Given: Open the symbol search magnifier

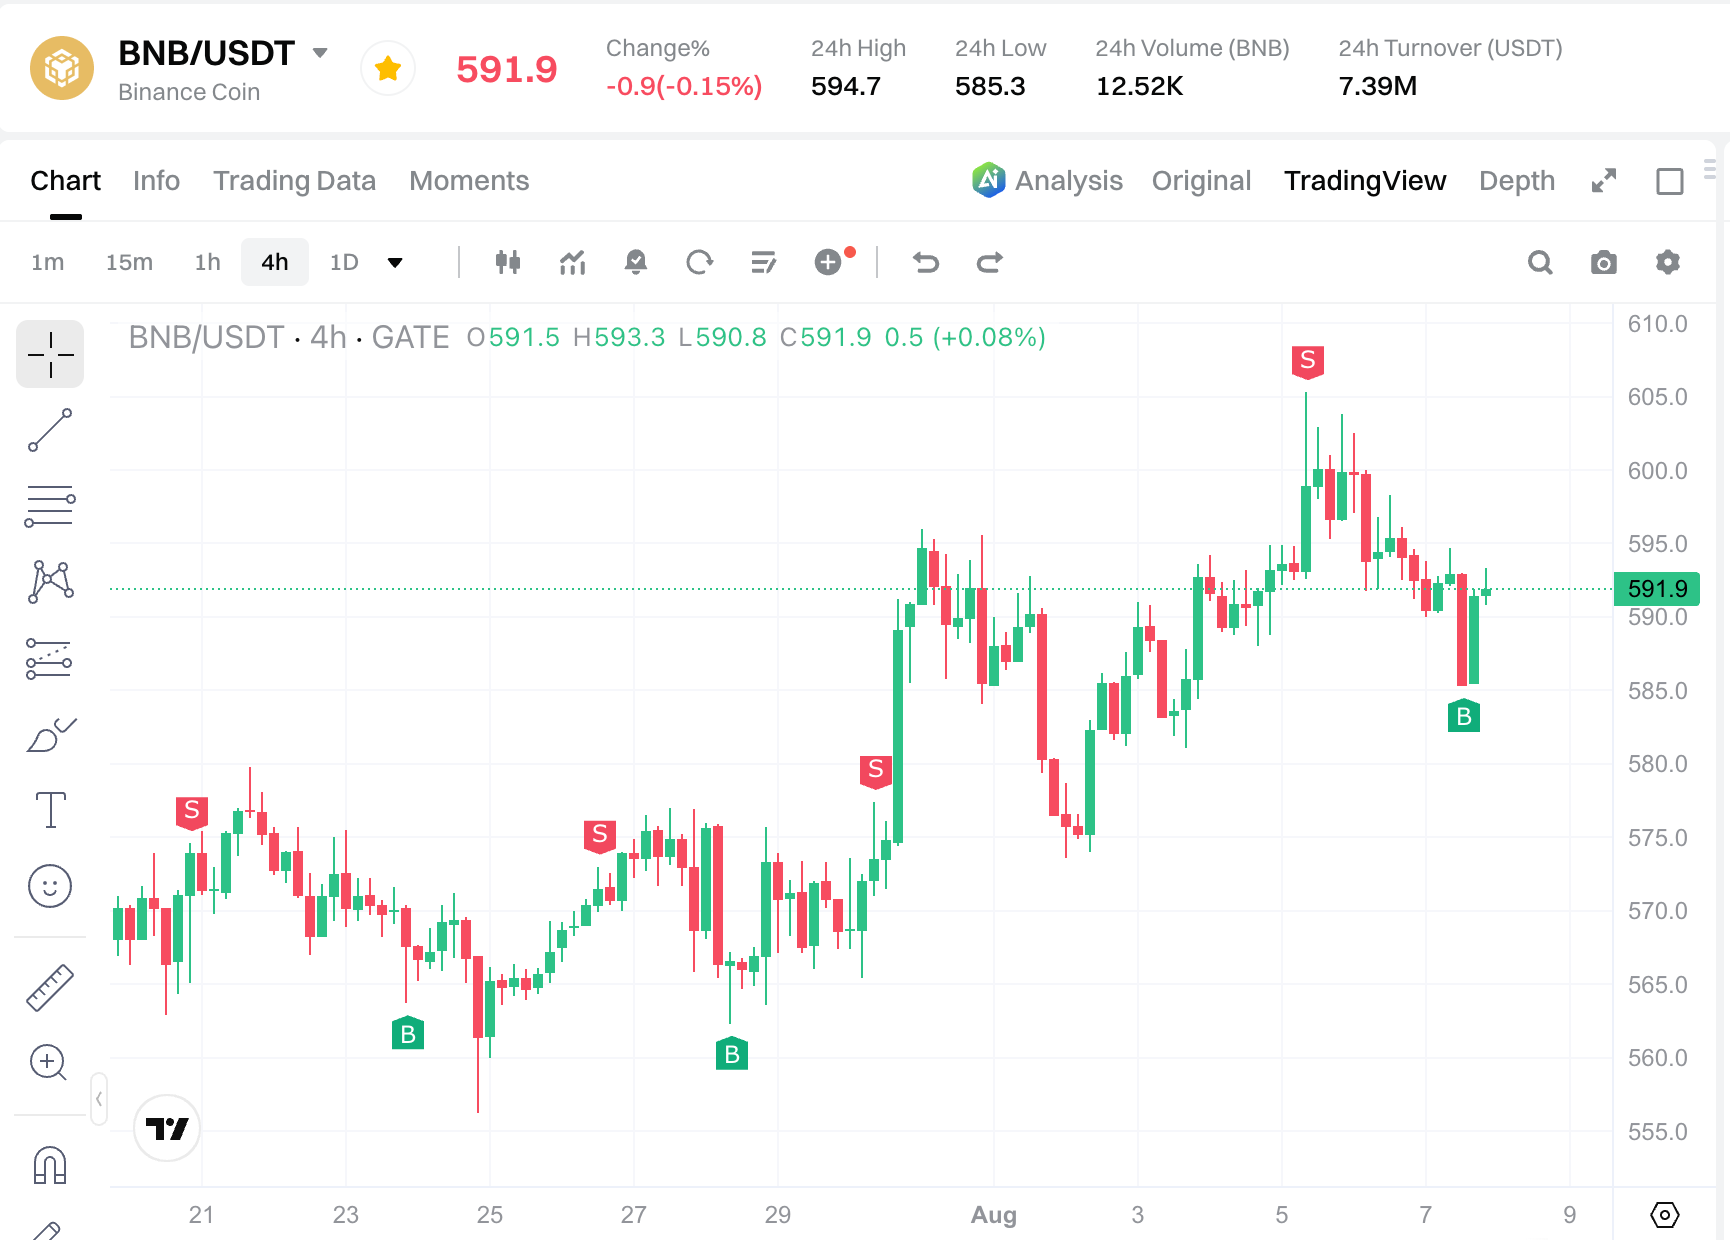Looking at the screenshot, I should 1540,262.
